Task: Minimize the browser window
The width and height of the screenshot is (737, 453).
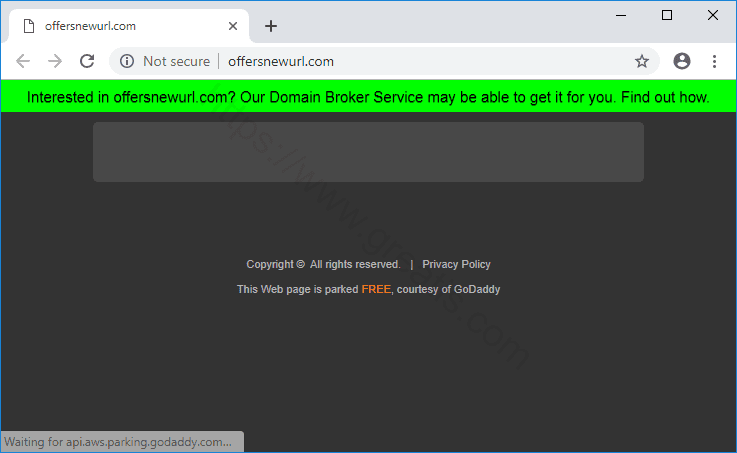Action: [621, 15]
